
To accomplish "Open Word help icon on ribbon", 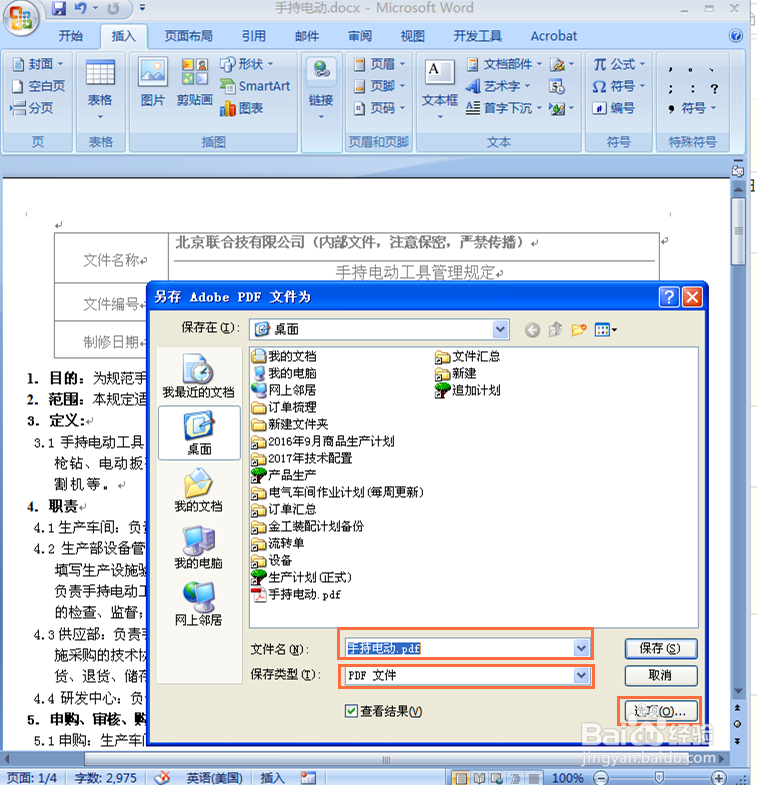I will [x=735, y=36].
